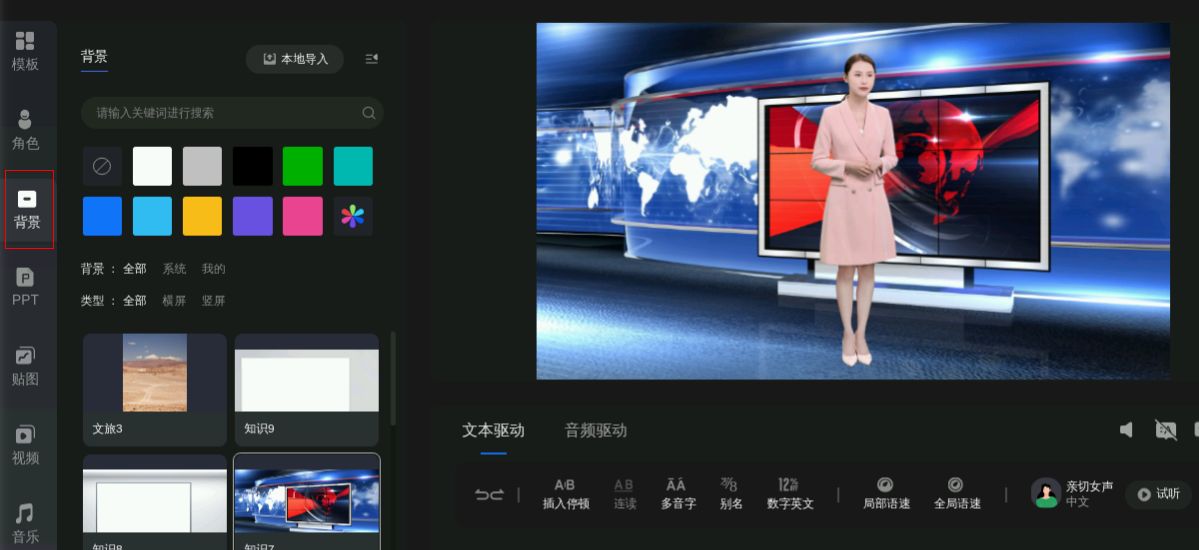Select the 横屏 landscape type filter
1199x550 pixels.
tap(174, 301)
